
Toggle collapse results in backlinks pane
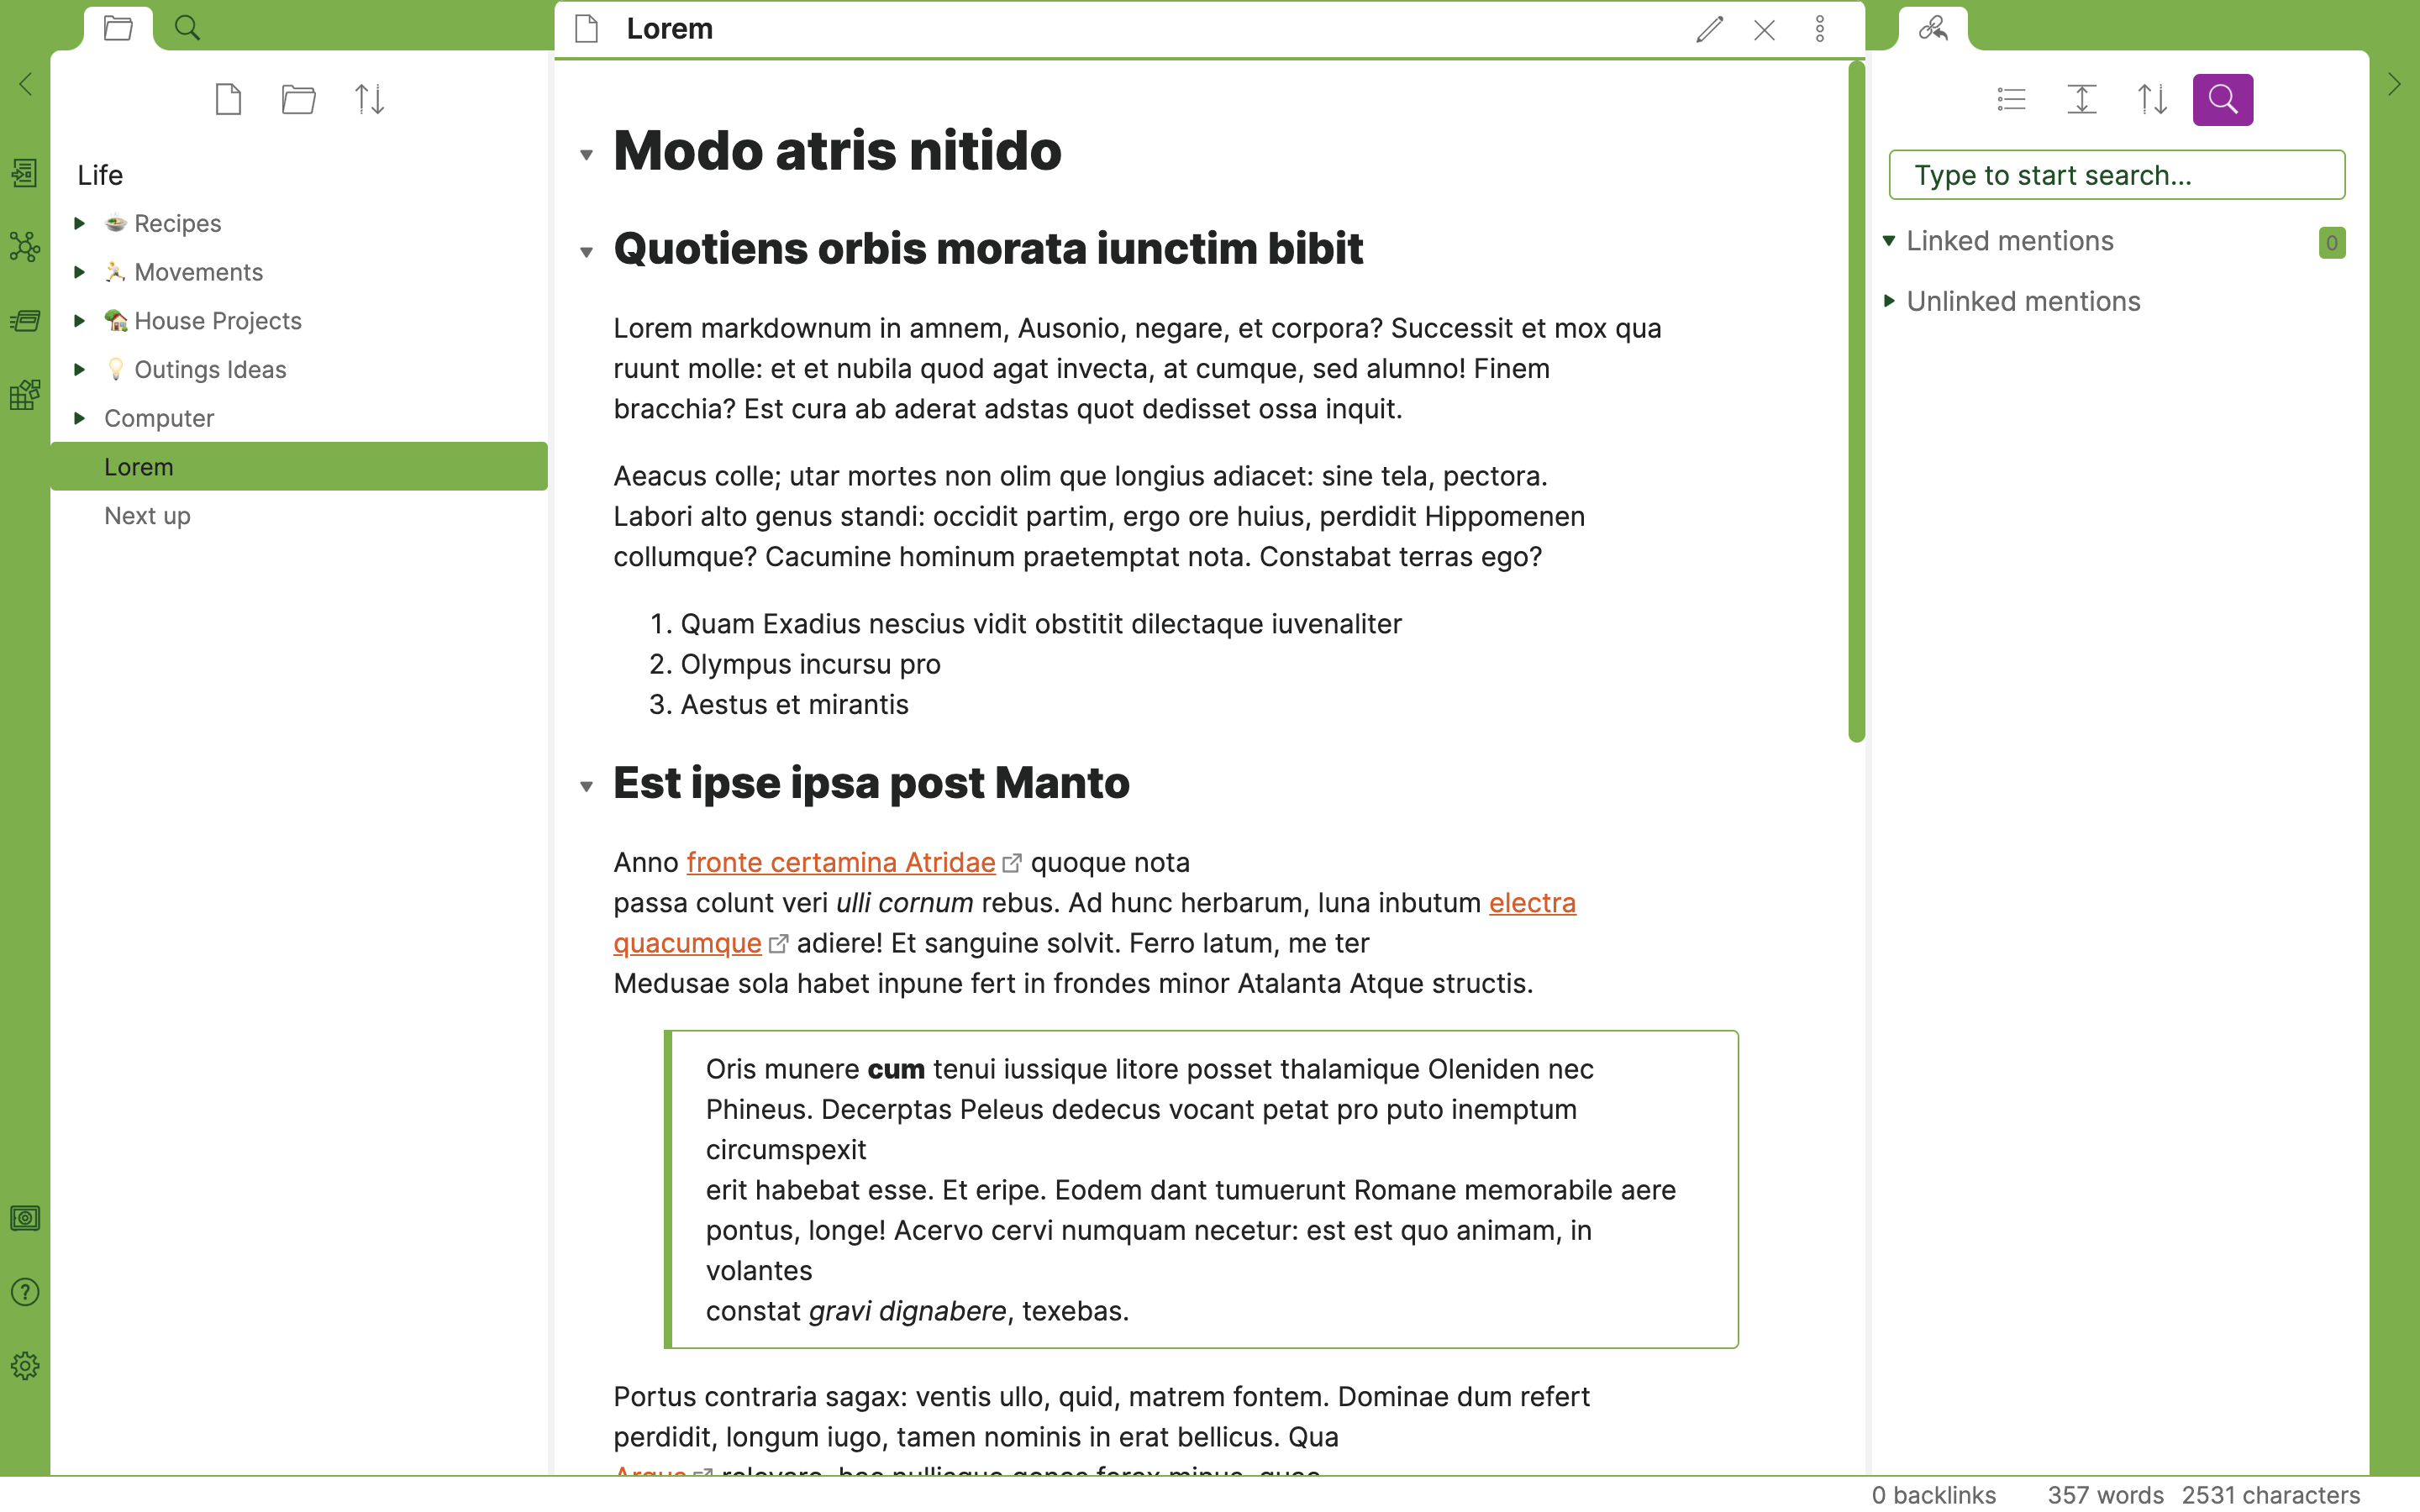(2011, 99)
